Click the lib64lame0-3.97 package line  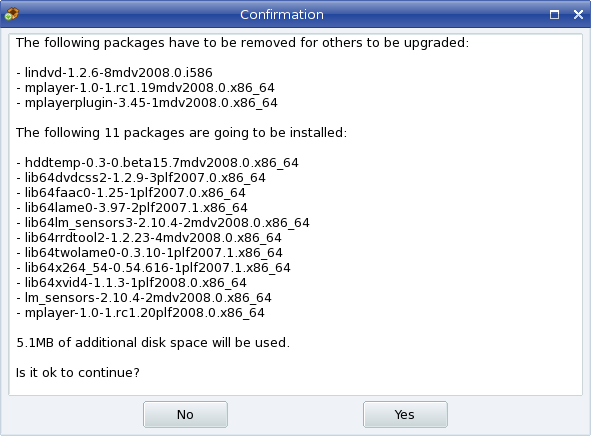click(x=132, y=208)
